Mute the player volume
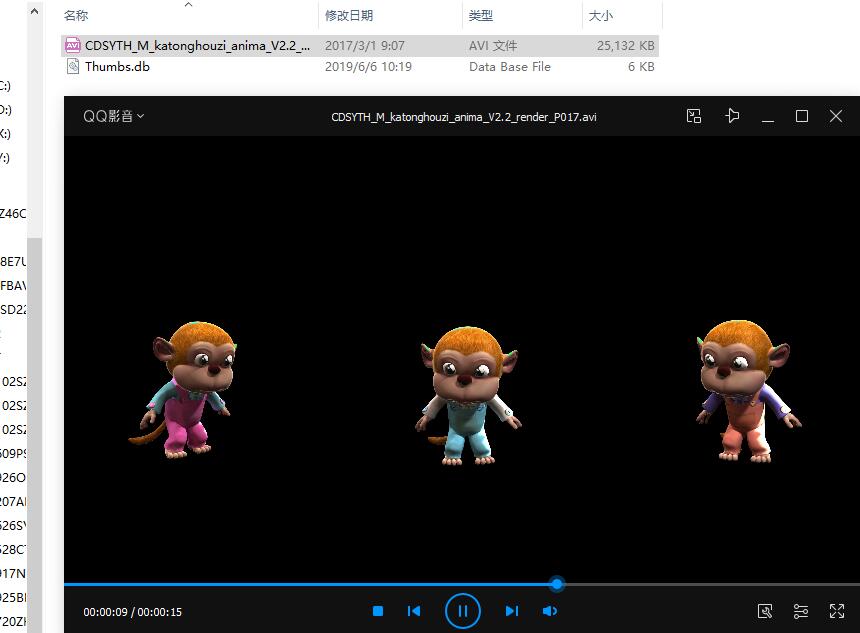The image size is (860, 633). 550,611
